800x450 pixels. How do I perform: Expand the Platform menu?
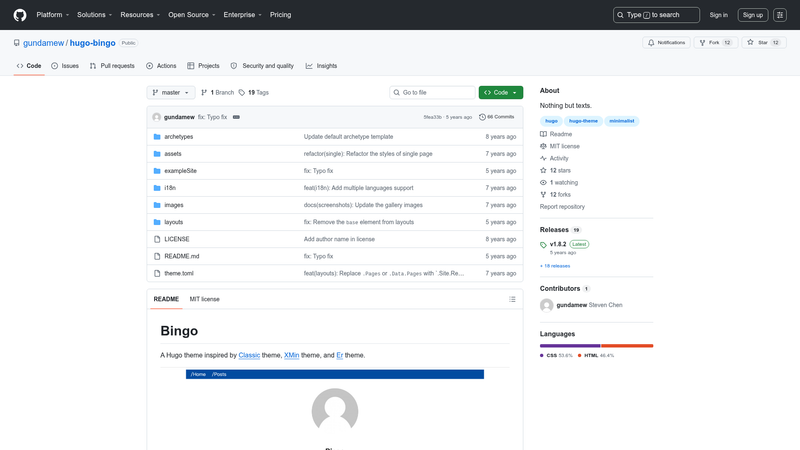tap(53, 15)
